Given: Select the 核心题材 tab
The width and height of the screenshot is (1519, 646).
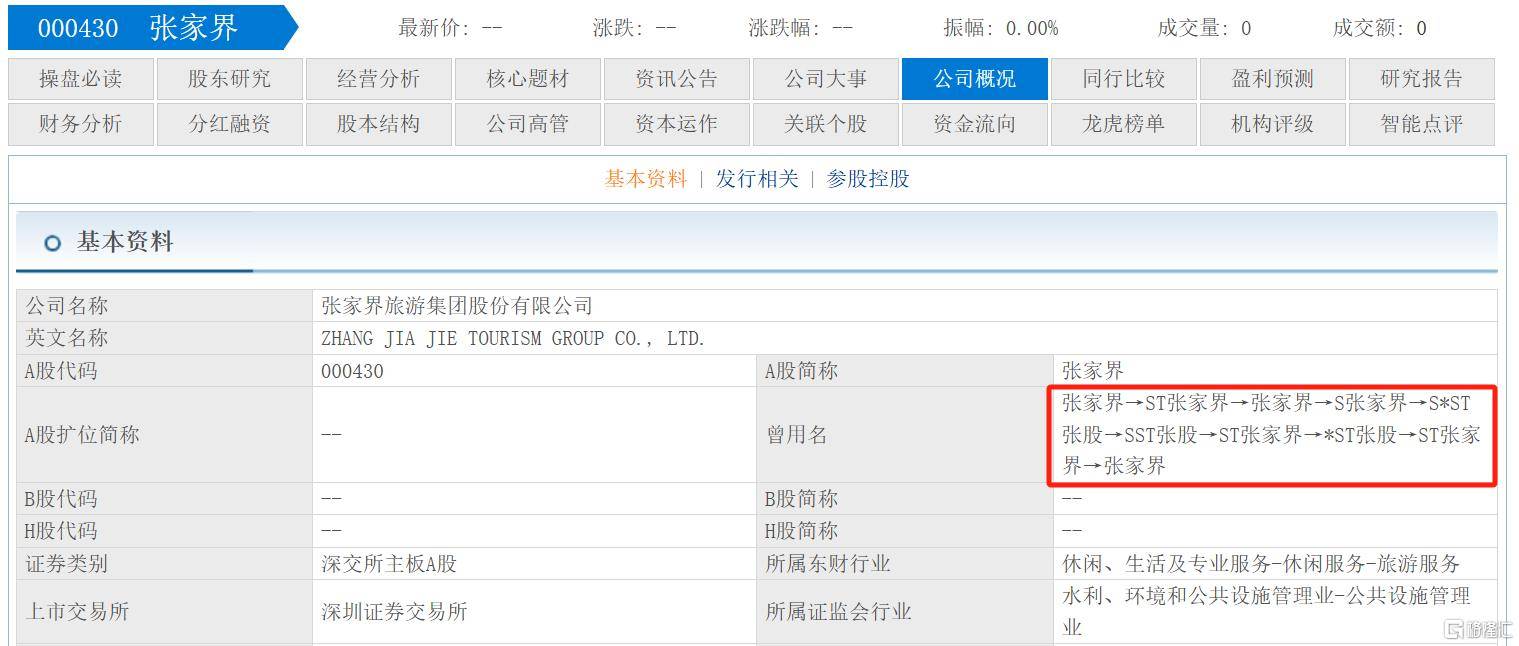Looking at the screenshot, I should click(528, 79).
